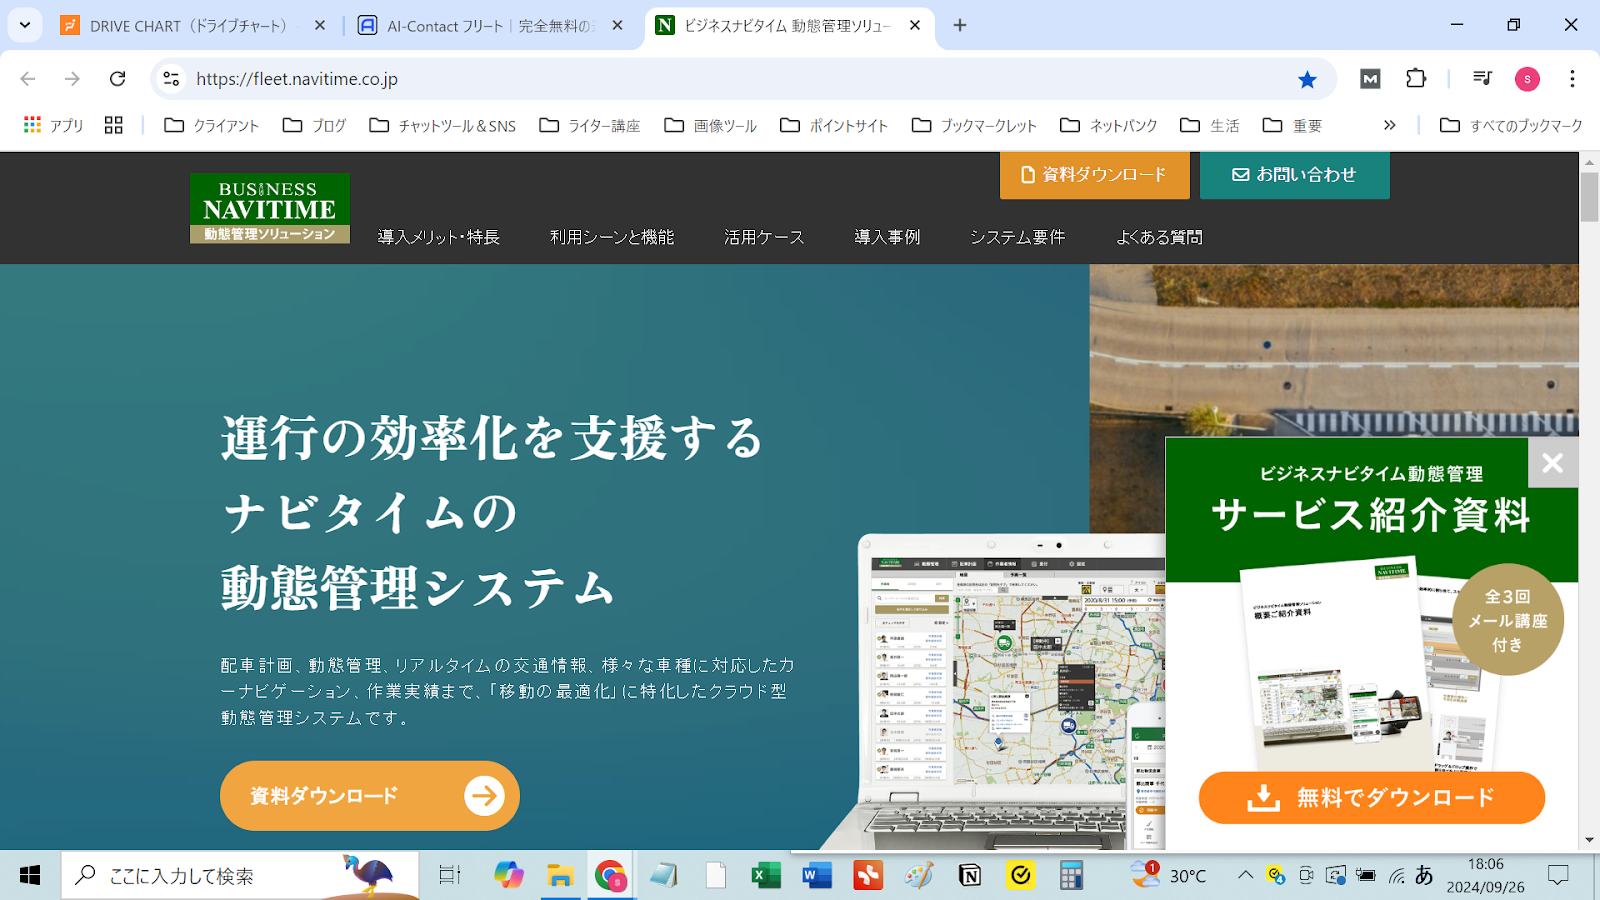Open the Extensions puzzle menu
The image size is (1600, 900).
tap(1416, 79)
